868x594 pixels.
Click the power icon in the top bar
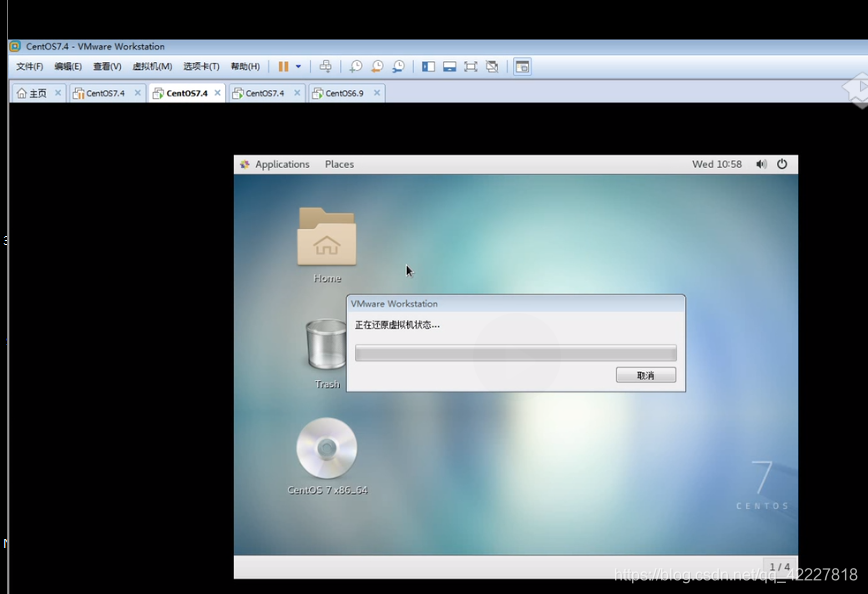782,164
